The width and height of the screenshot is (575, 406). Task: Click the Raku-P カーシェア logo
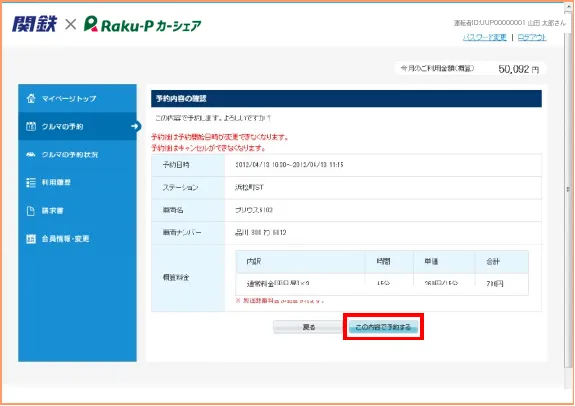(143, 24)
